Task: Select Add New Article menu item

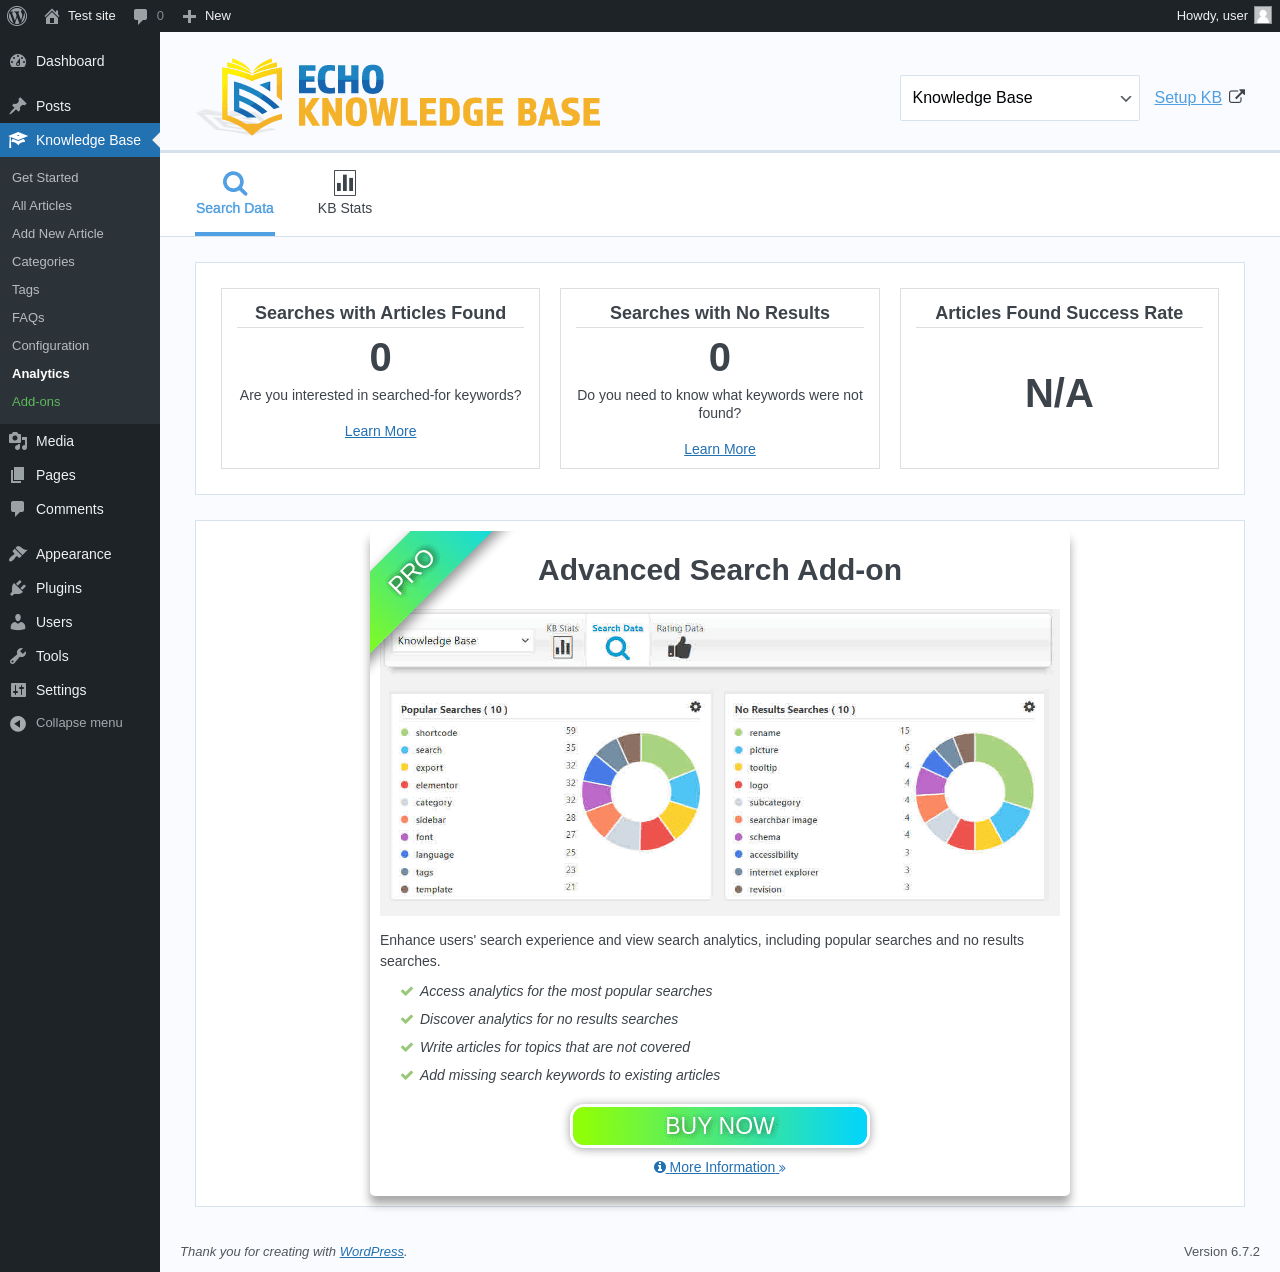Action: pyautogui.click(x=58, y=234)
